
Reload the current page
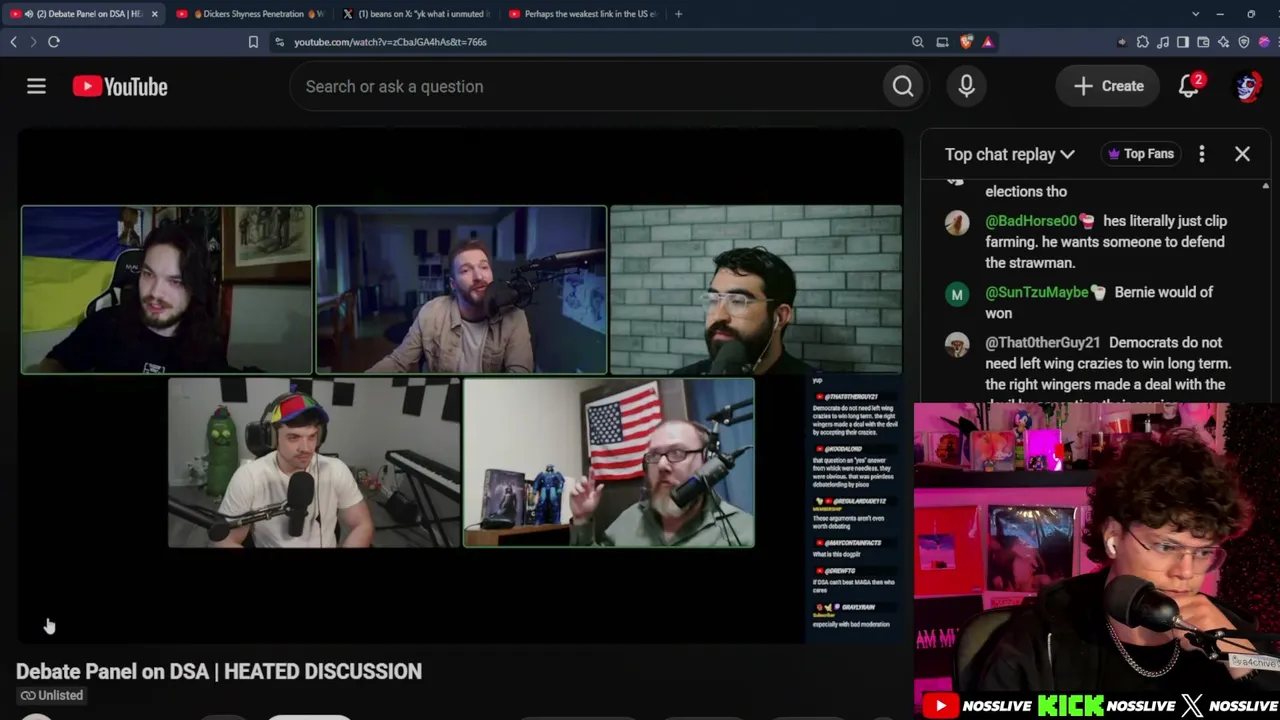(x=54, y=42)
